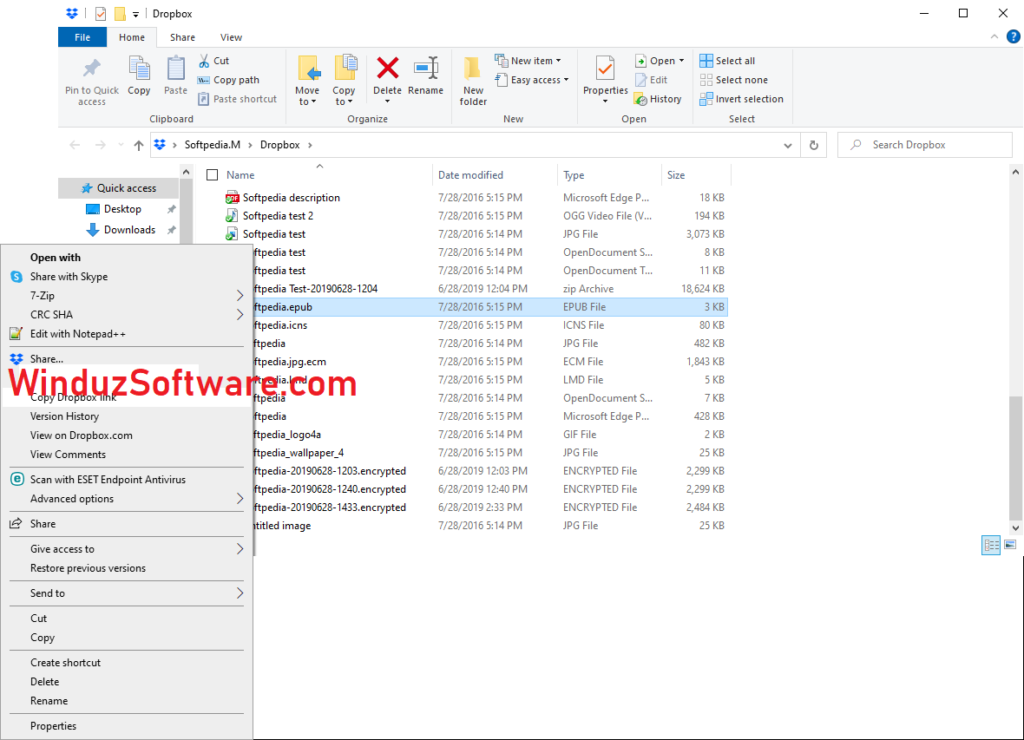
Task: Click the ESET icon in context menu
Action: tap(17, 479)
